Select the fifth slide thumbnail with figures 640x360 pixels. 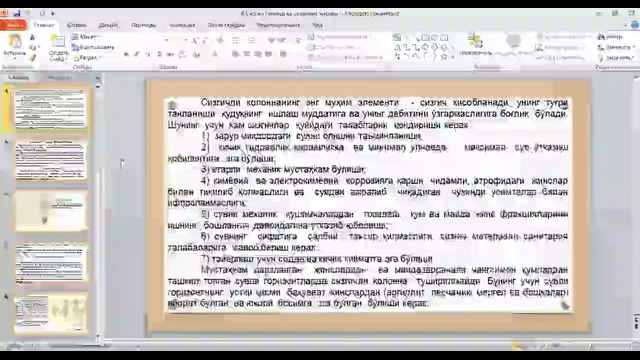[x=50, y=313]
